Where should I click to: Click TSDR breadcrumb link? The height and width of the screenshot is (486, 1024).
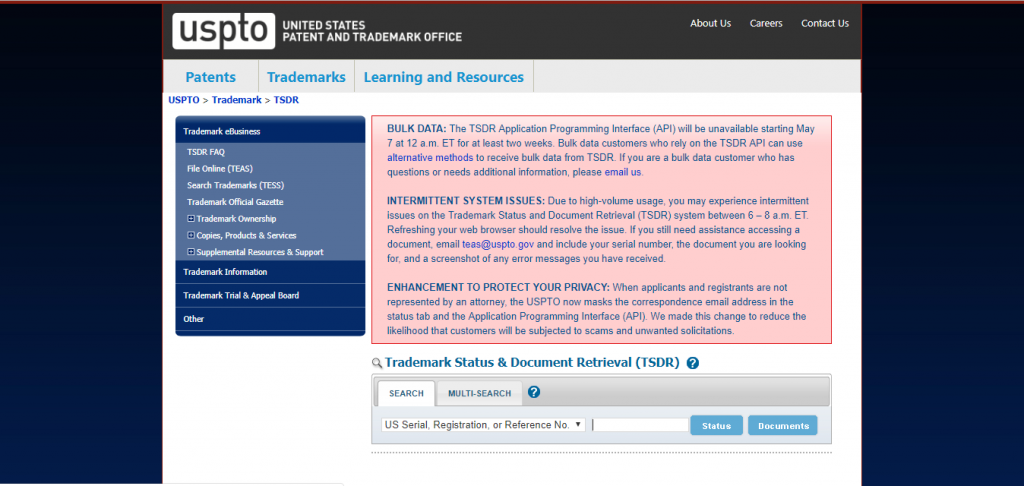click(x=286, y=100)
